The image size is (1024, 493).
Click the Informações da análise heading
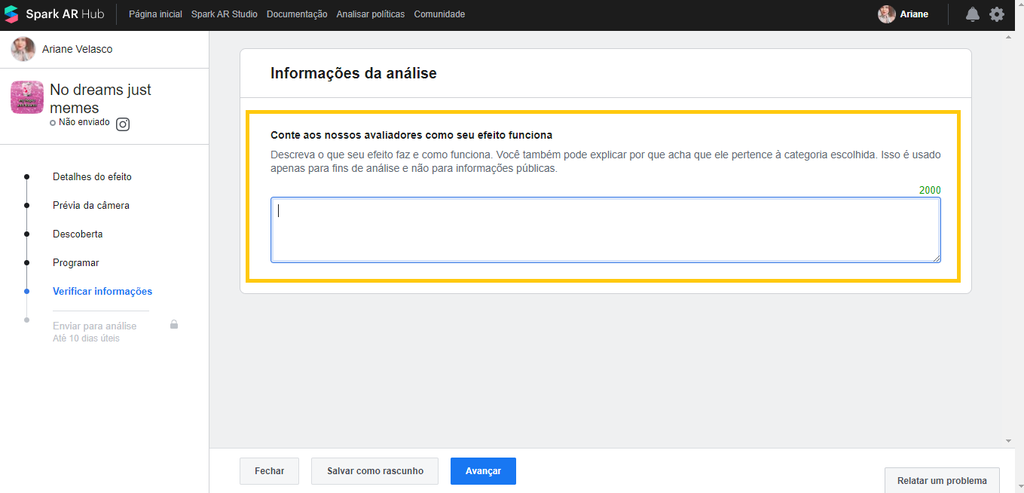click(x=353, y=73)
